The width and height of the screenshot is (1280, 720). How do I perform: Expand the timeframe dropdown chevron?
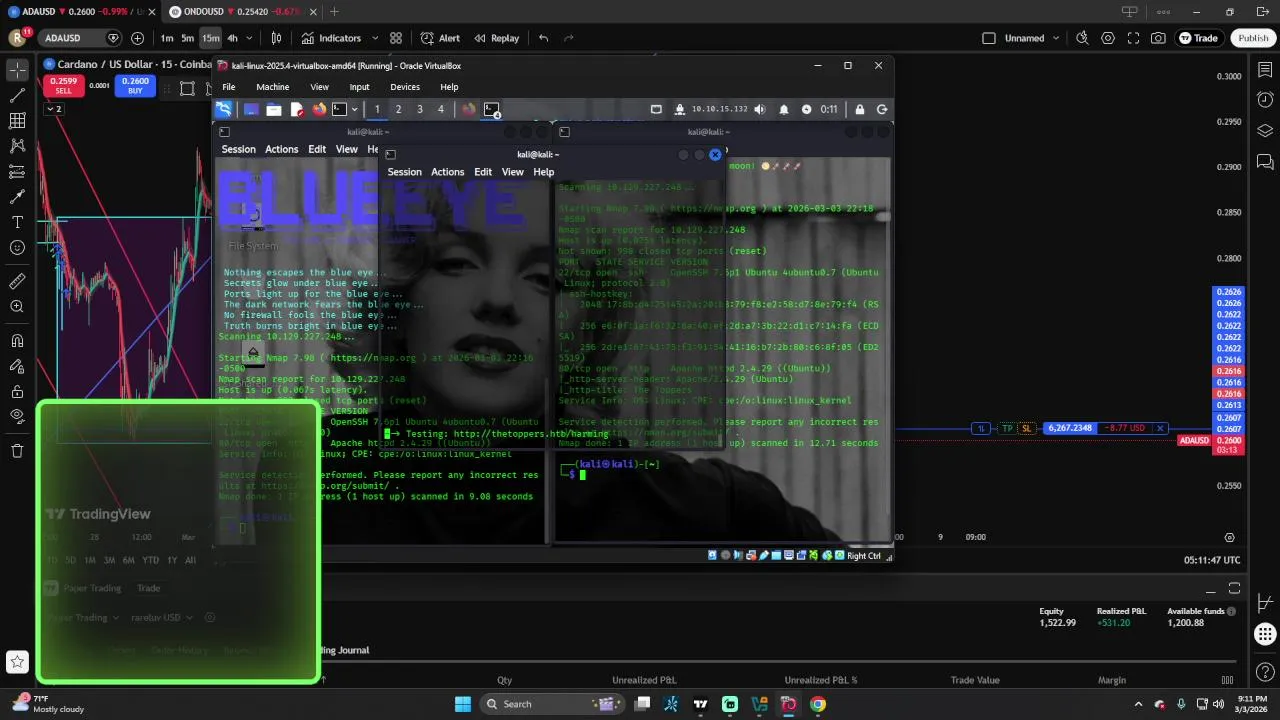(x=251, y=38)
